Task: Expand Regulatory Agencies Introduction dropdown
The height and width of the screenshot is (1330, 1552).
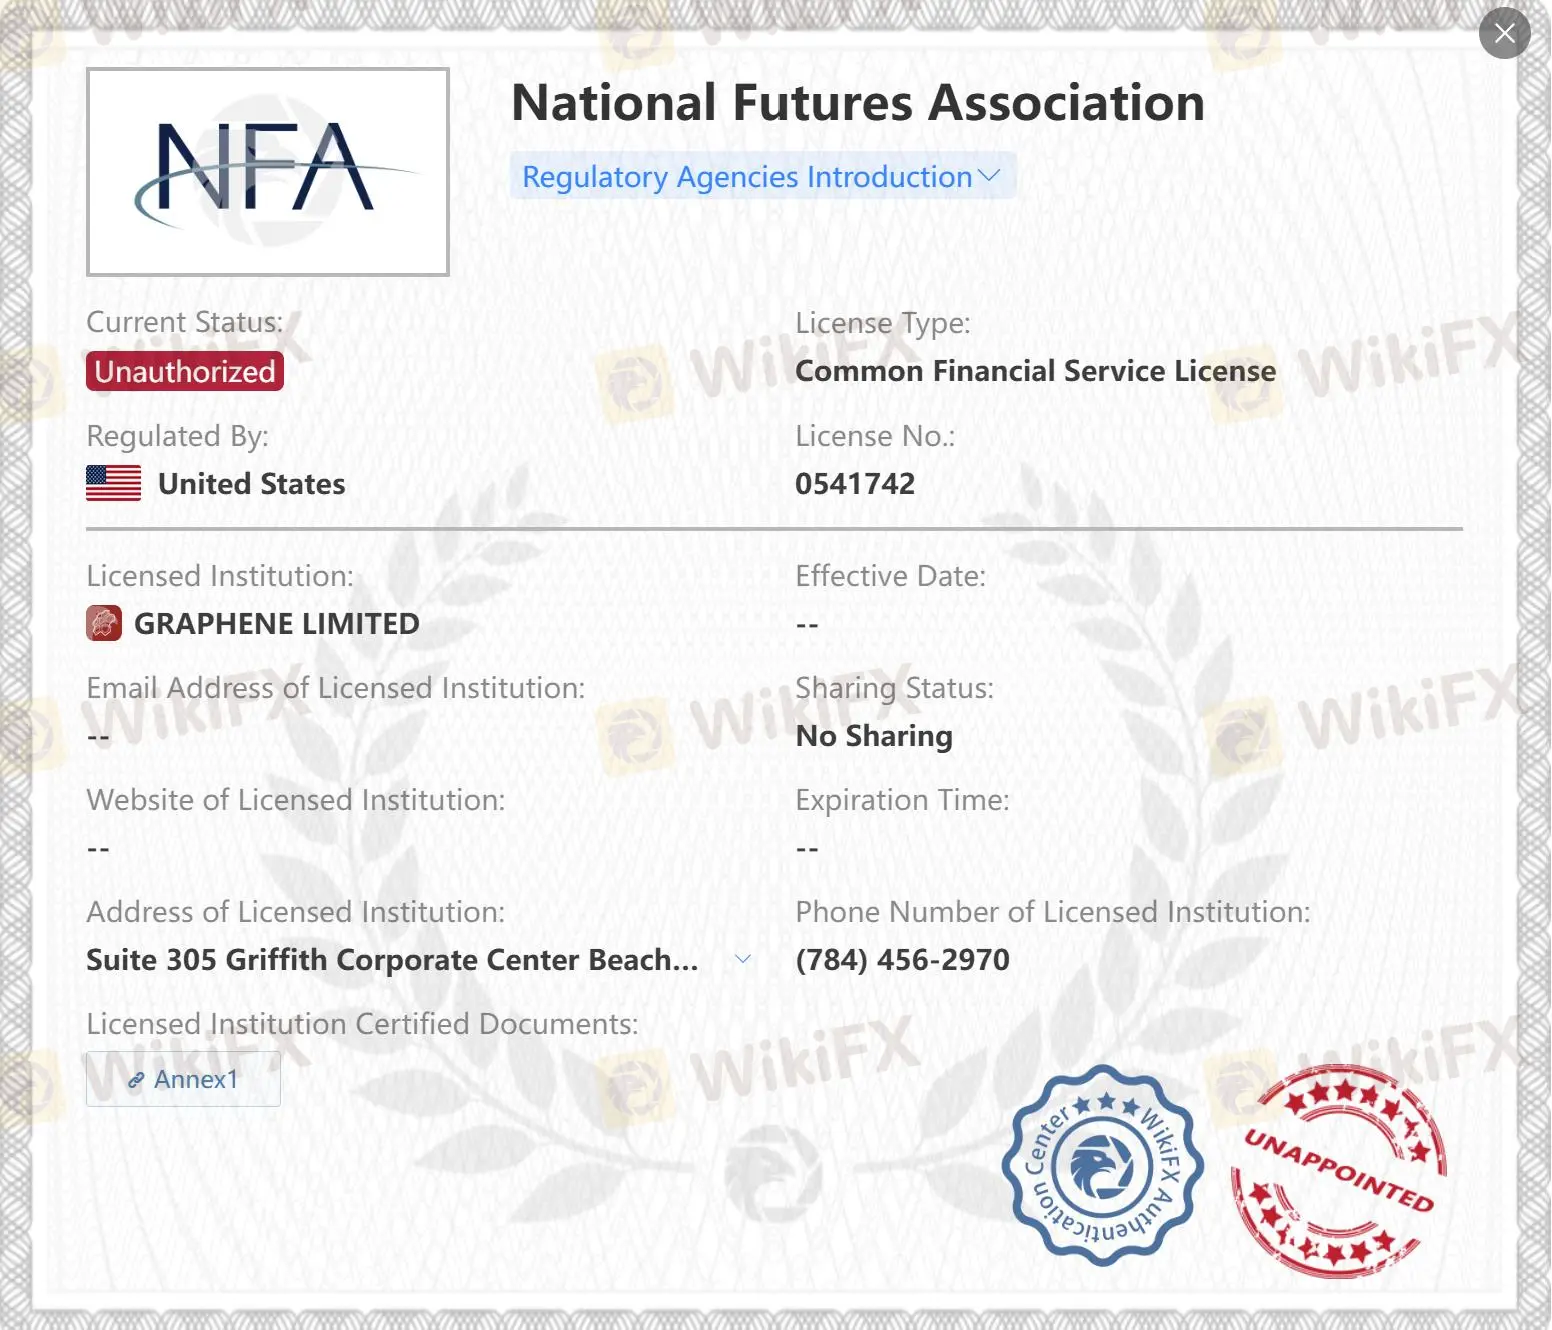Action: coord(762,176)
